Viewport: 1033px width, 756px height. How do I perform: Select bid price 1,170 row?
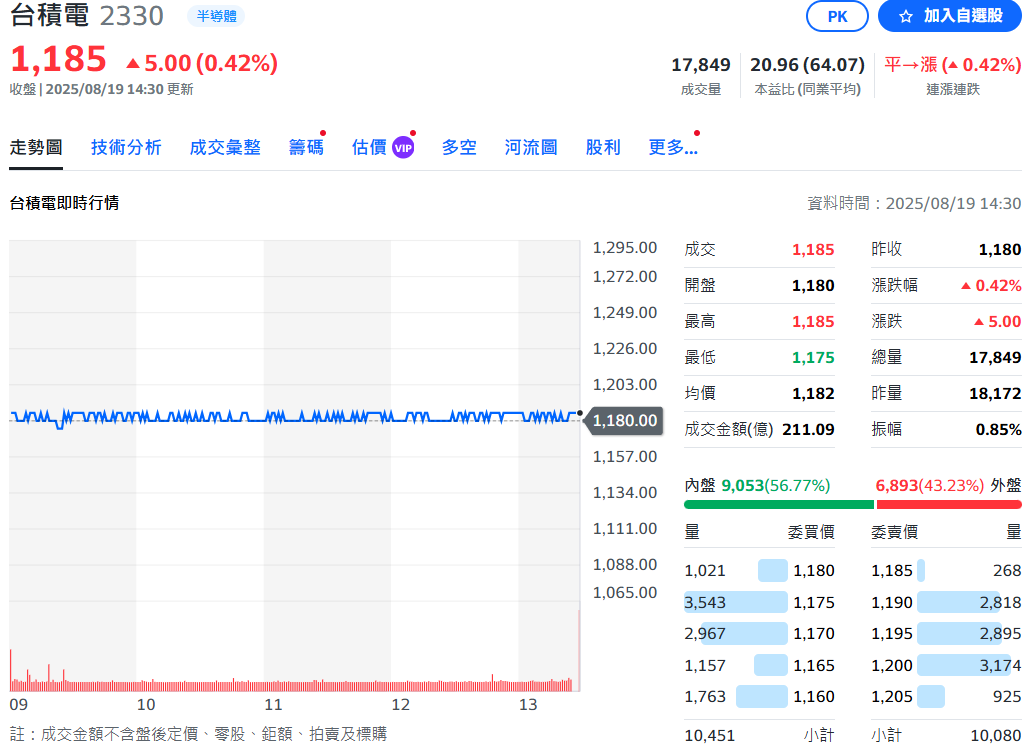point(760,634)
